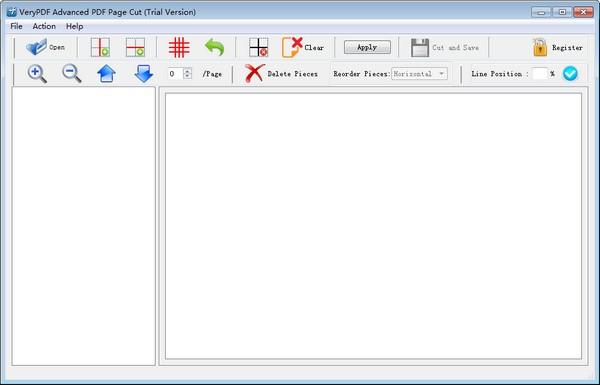Open the Reorder Pieces dropdown
The image size is (600, 385).
tap(419, 73)
